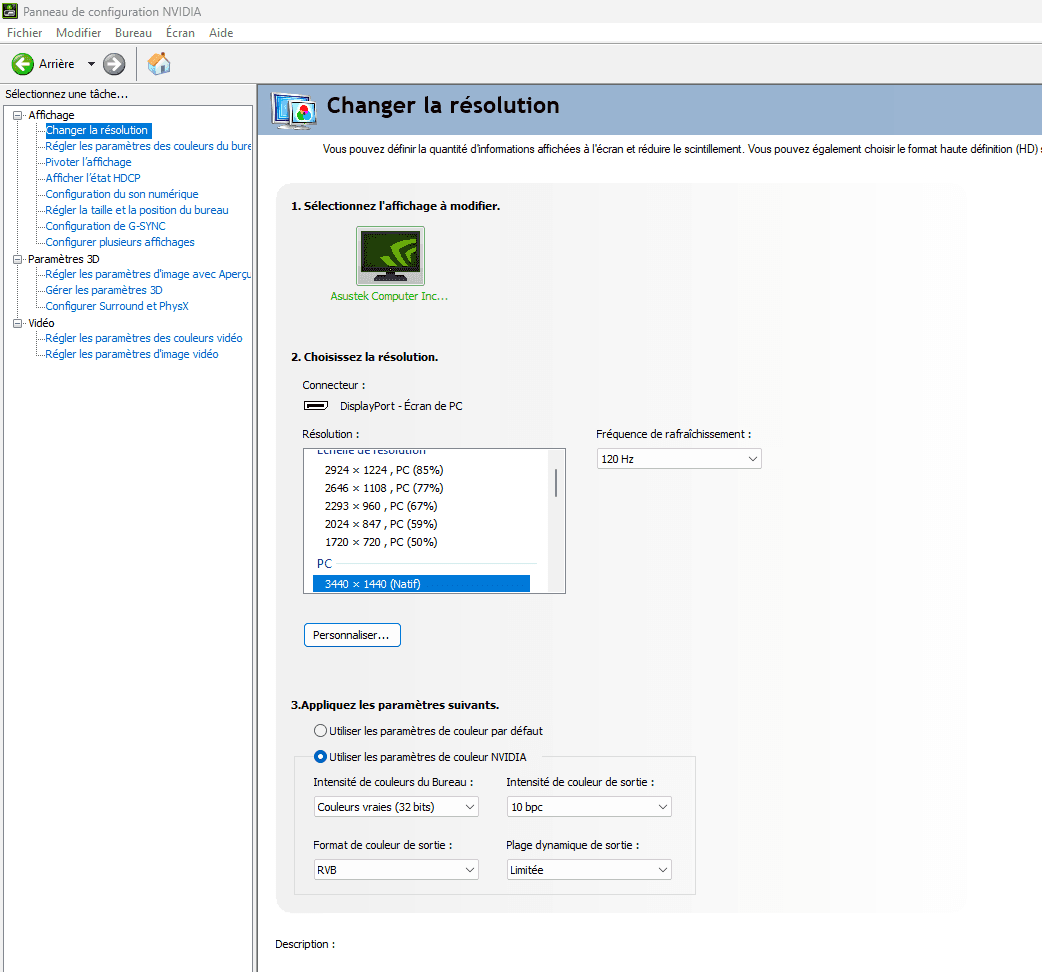Open the Limitée dynamic range dropdown
1042x972 pixels.
[589, 870]
